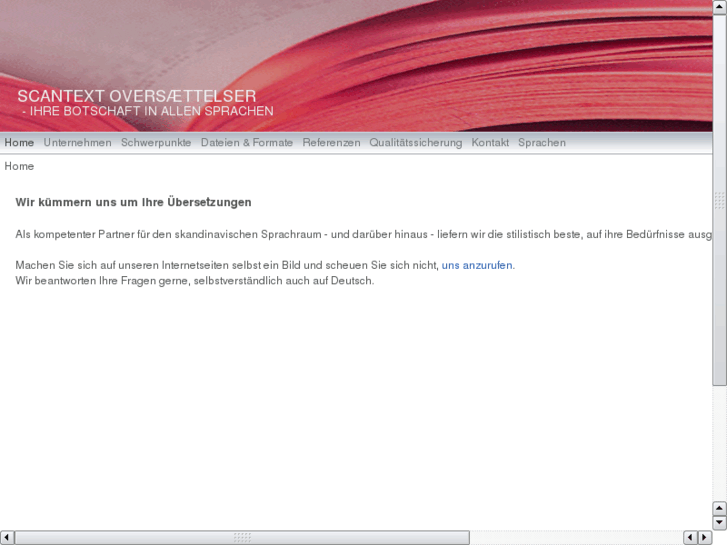Follow the 'uns anzurufen' link
This screenshot has width=727, height=545.
coord(477,265)
